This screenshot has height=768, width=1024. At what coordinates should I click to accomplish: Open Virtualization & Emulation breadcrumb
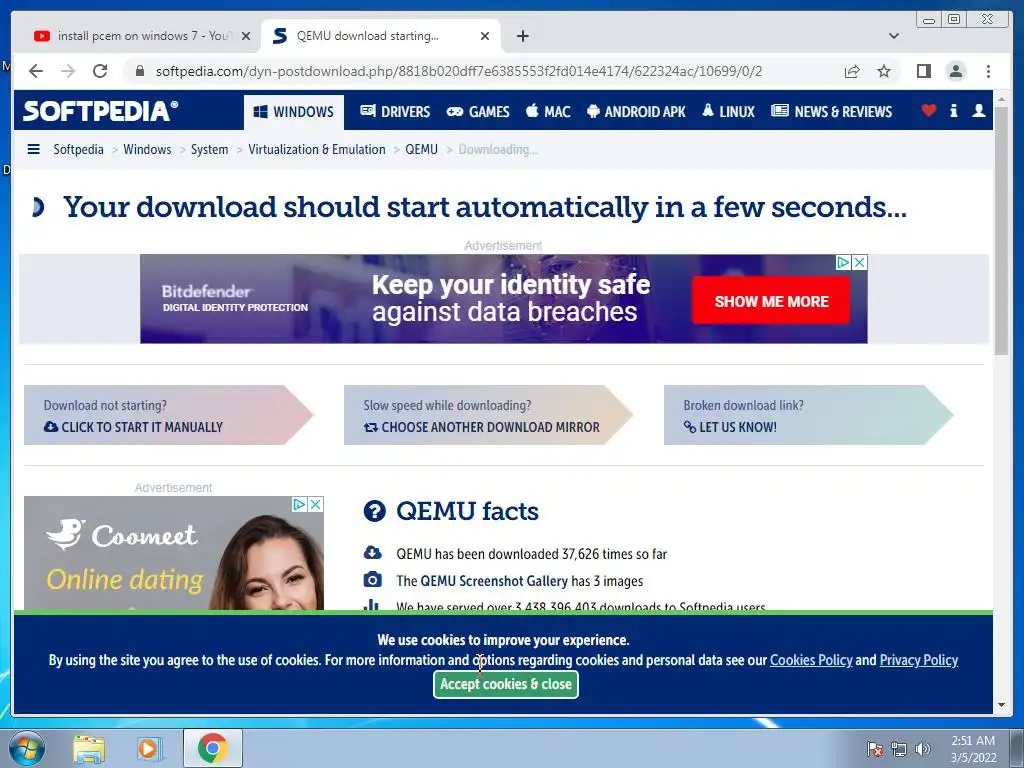click(x=317, y=150)
